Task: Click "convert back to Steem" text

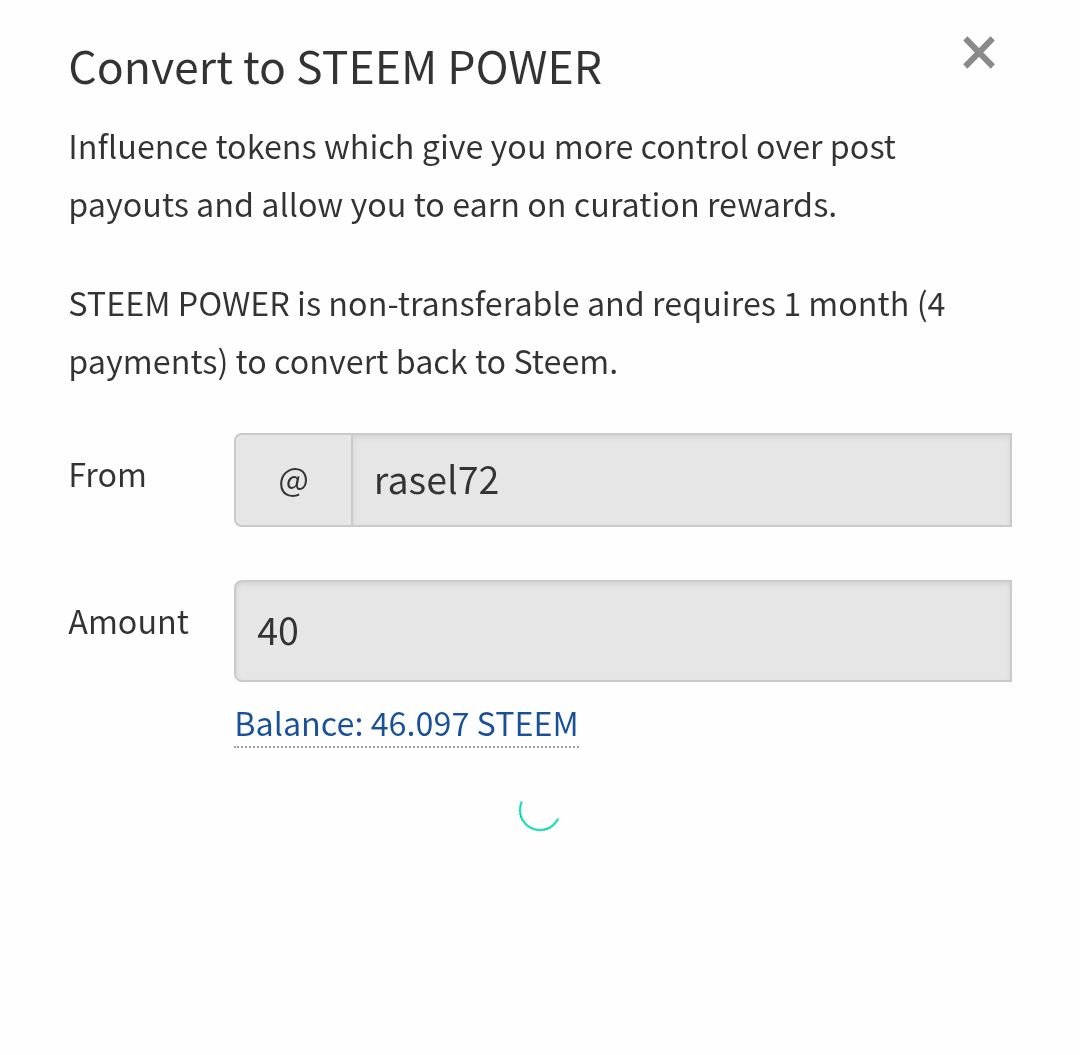Action: (x=445, y=362)
